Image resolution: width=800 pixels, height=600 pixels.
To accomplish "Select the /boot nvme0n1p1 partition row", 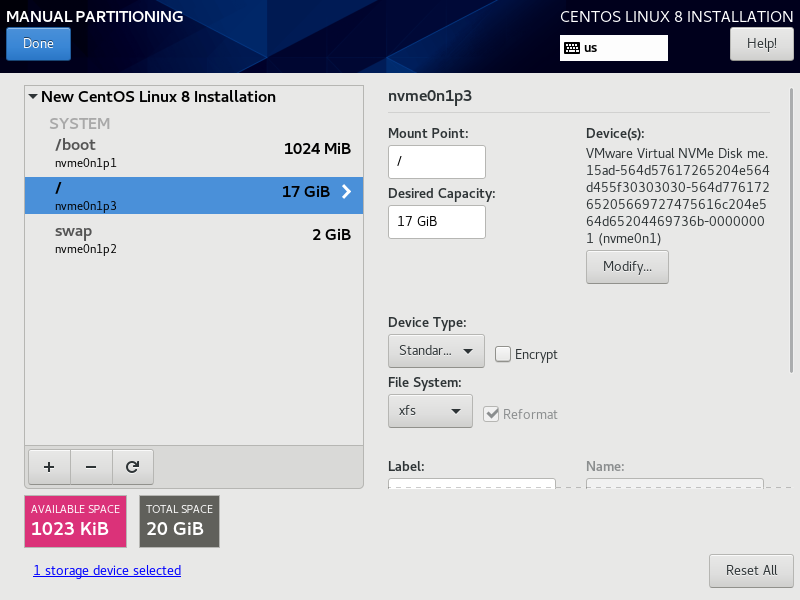I will (x=194, y=153).
